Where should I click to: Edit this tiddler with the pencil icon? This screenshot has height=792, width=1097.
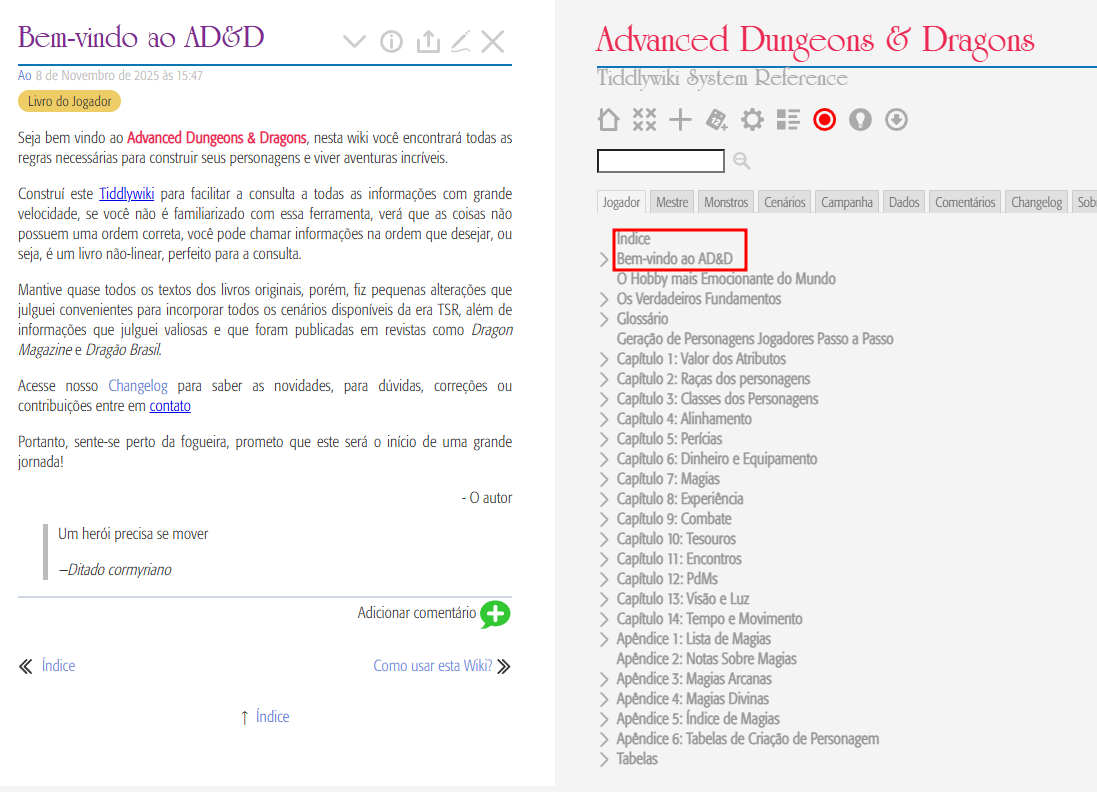click(x=460, y=41)
